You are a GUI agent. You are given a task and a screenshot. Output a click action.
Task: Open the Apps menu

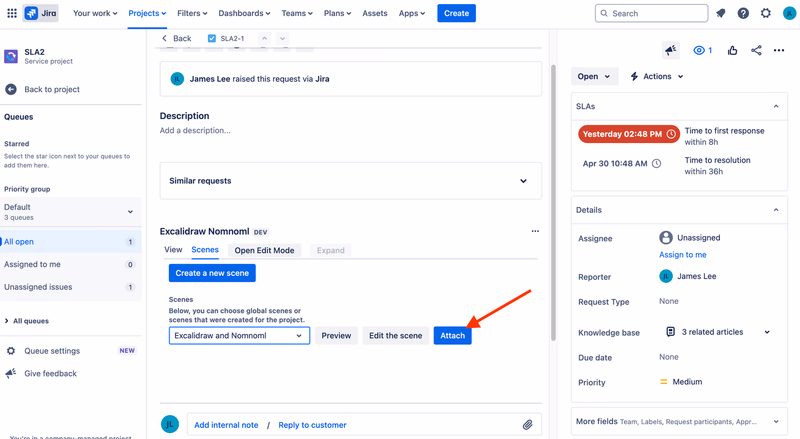(x=412, y=13)
